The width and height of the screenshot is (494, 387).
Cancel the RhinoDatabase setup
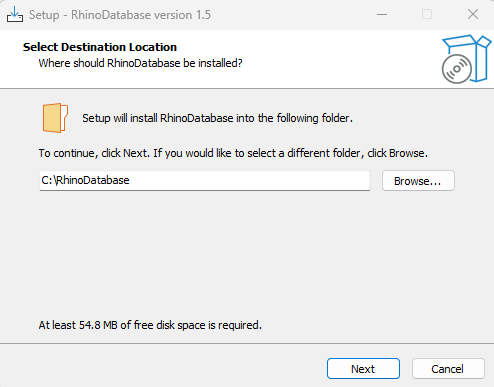coord(448,369)
